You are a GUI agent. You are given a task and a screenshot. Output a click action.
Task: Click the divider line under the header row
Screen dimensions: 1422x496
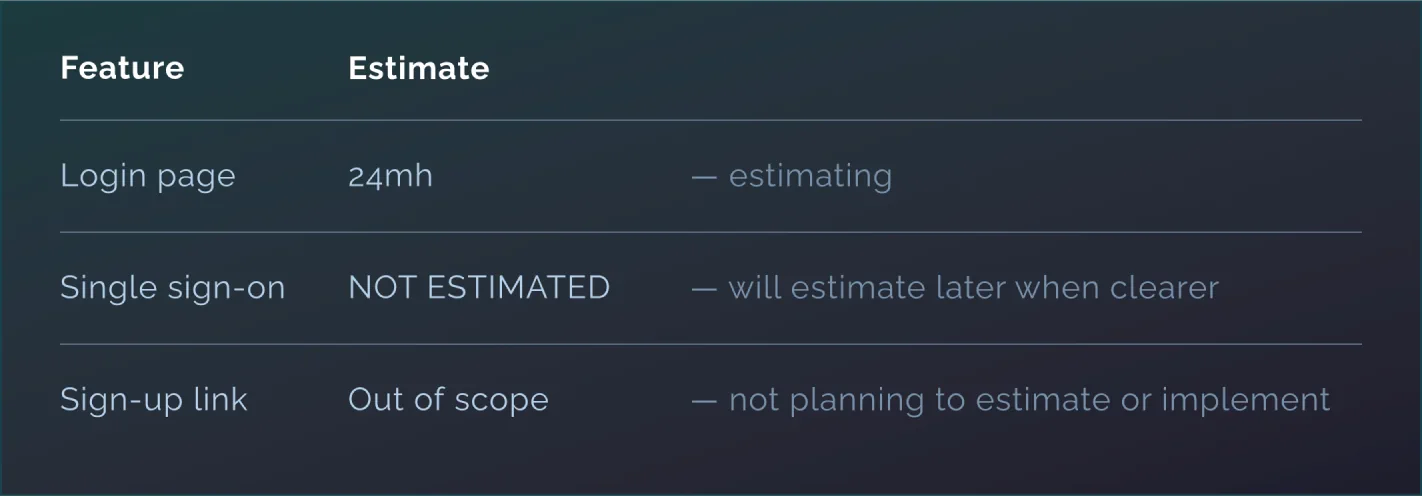click(710, 120)
